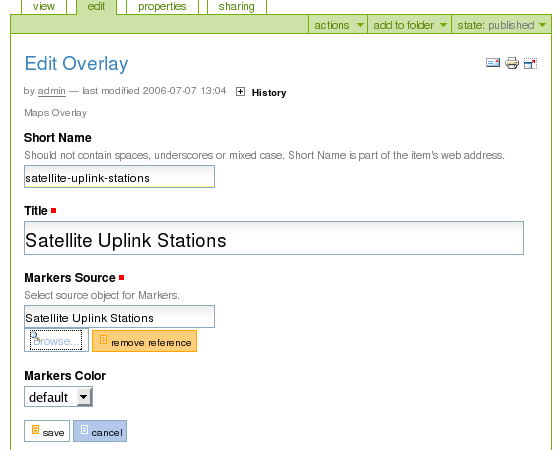Click the send-to-email envelope icon
559x450 pixels.
click(493, 63)
